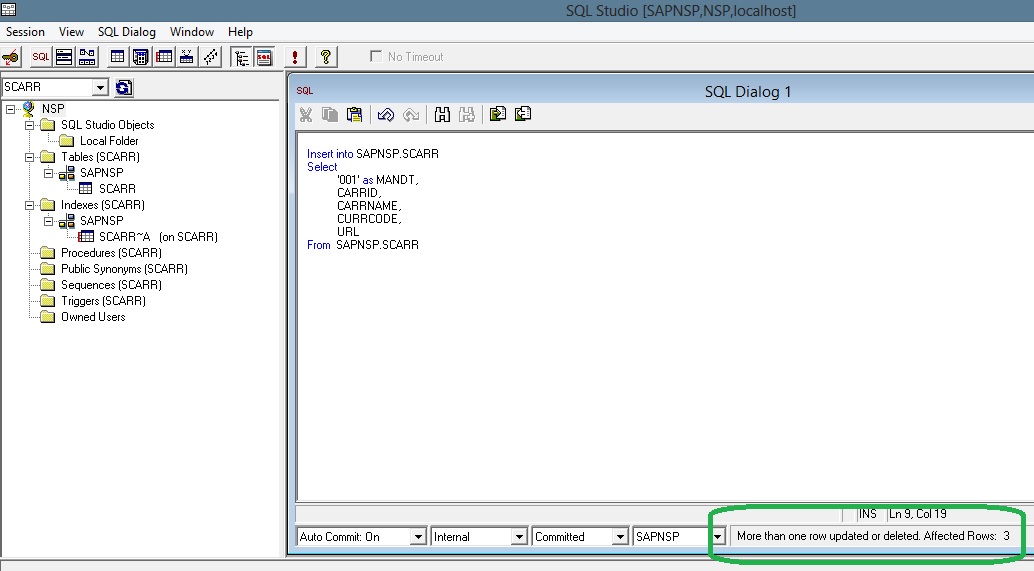This screenshot has height=571, width=1034.
Task: Click the red exclamation Execute icon
Action: click(295, 57)
